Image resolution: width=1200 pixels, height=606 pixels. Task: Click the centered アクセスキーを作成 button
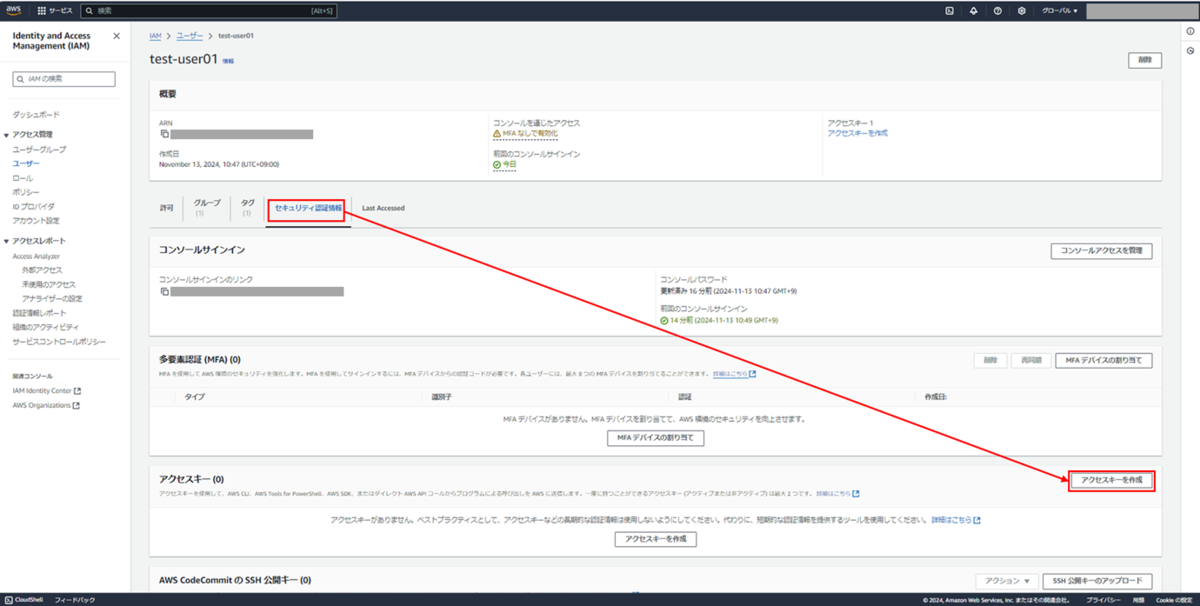[x=655, y=539]
